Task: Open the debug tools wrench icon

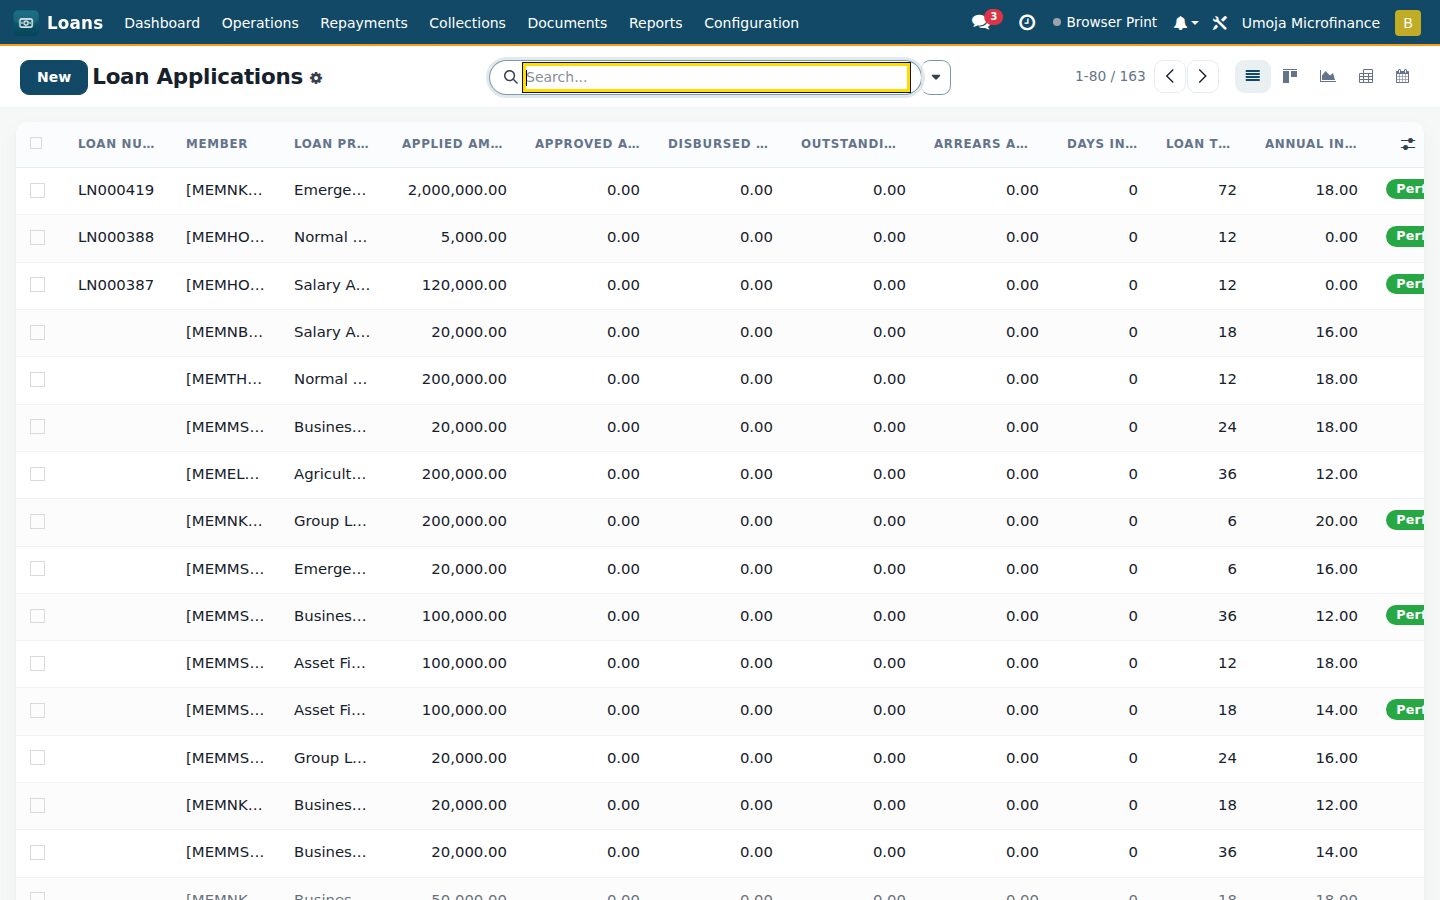Action: coord(1220,22)
